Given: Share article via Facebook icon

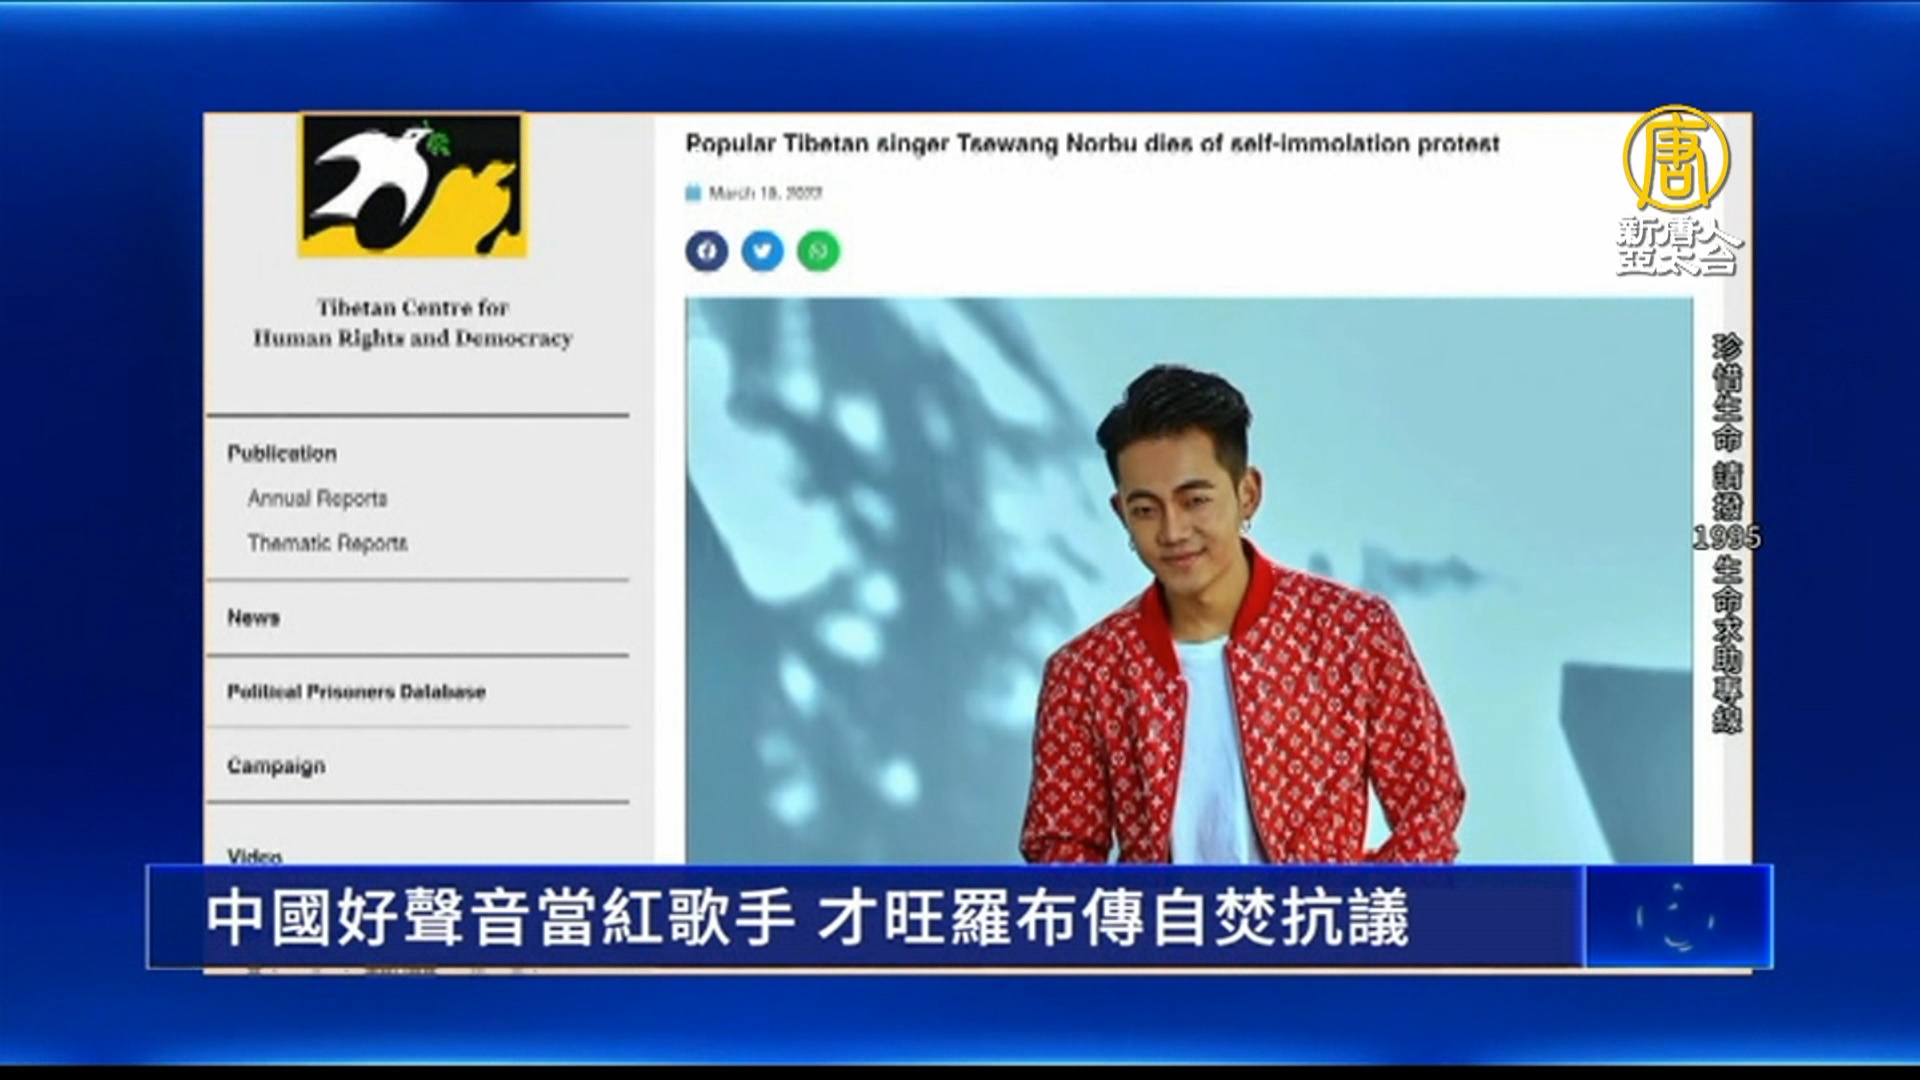Looking at the screenshot, I should (x=706, y=251).
